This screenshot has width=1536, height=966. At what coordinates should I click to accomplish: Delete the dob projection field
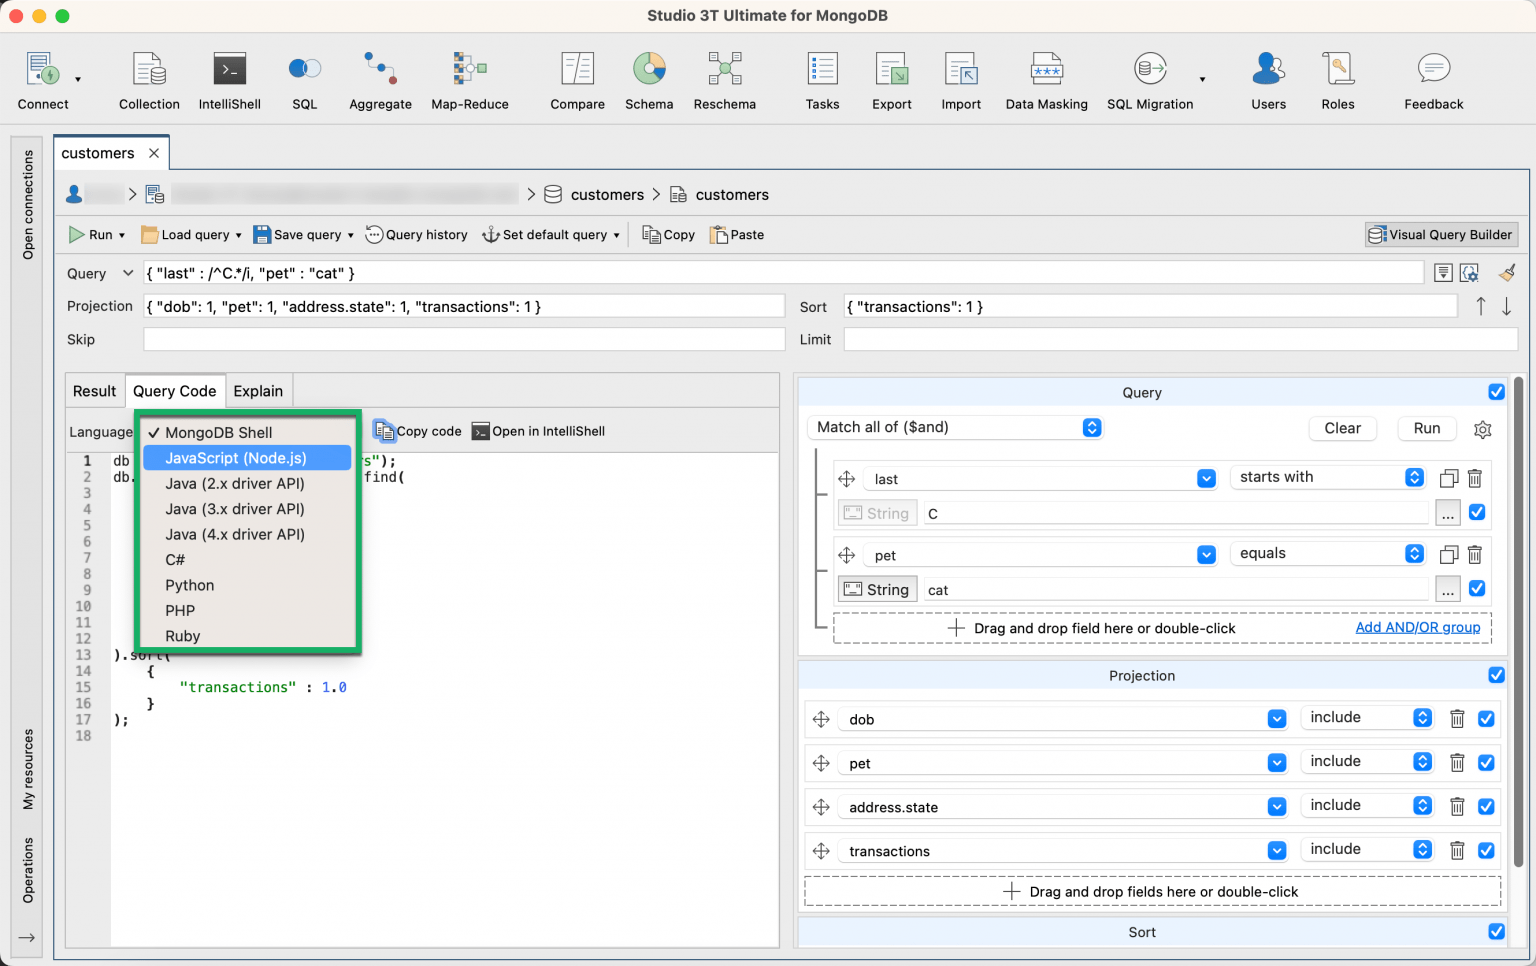pyautogui.click(x=1457, y=719)
